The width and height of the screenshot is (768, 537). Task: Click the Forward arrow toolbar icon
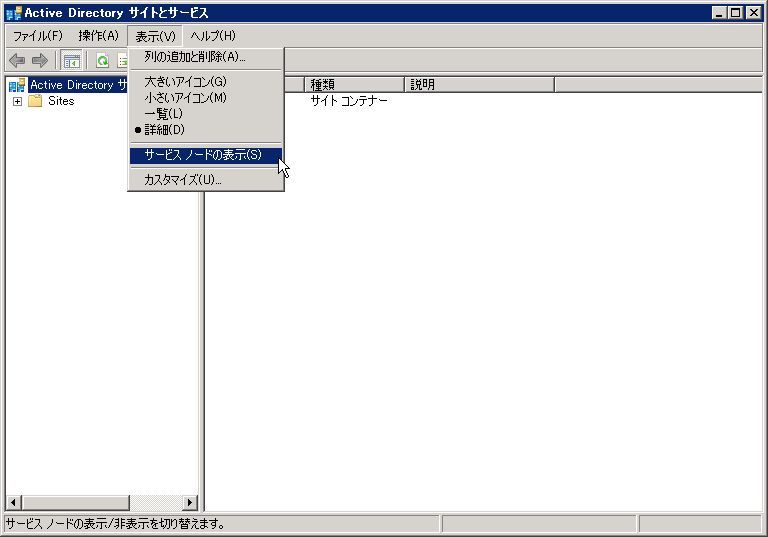(40, 61)
